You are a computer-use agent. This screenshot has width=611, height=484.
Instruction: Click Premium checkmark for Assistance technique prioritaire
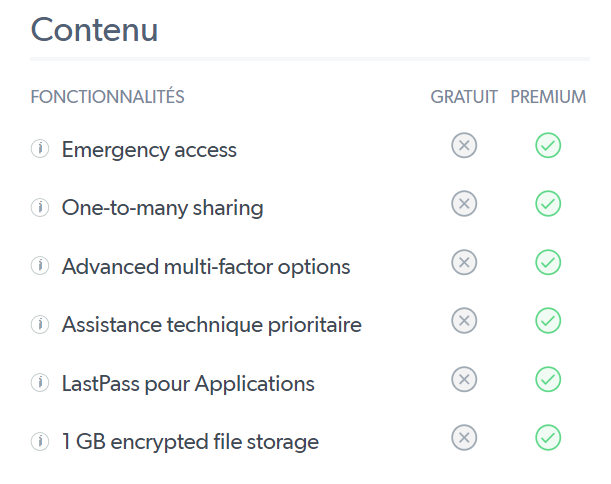(x=548, y=321)
